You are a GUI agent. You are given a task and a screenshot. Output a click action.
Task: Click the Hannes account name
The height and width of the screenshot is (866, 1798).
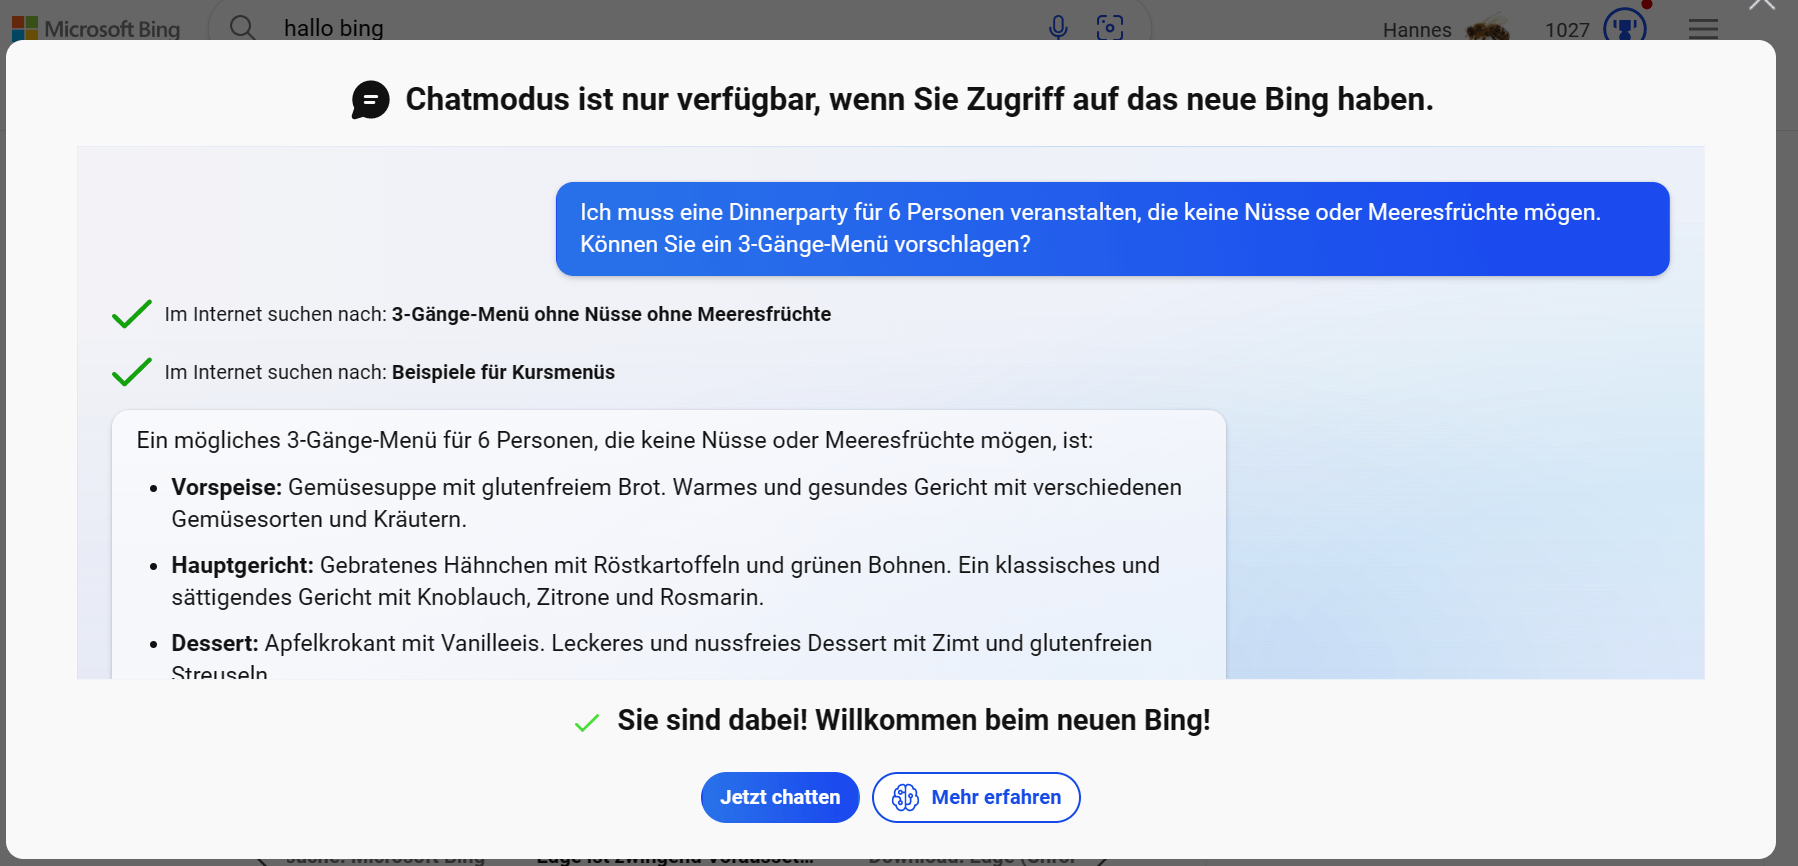pos(1417,30)
